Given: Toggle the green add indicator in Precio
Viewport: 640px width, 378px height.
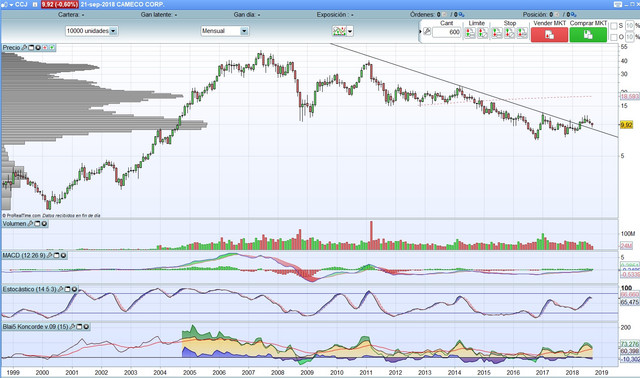Looking at the screenshot, I should pos(52,48).
